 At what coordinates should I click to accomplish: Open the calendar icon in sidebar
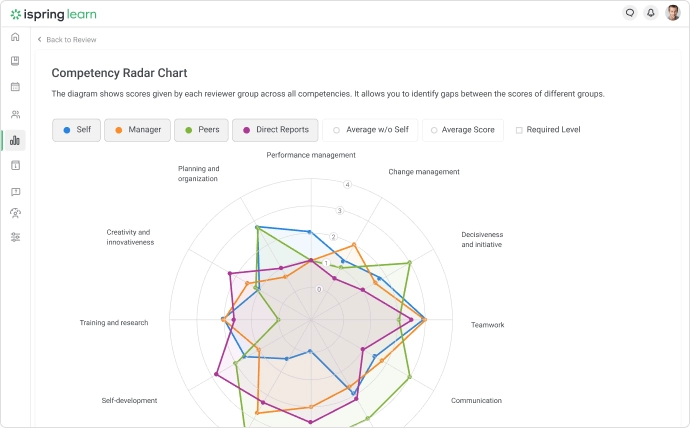point(15,87)
